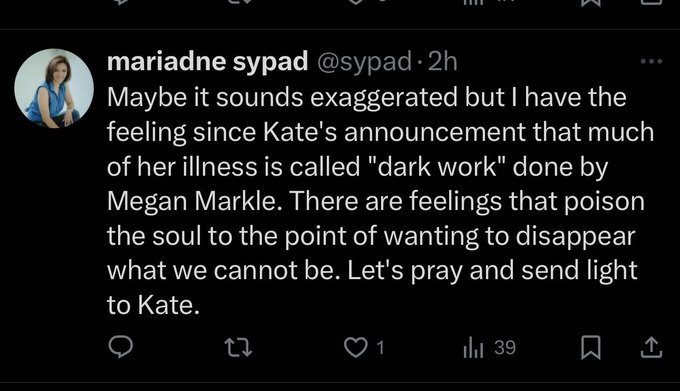680x391 pixels.
Task: Open mariadne sypad's profile picture
Action: pos(54,88)
